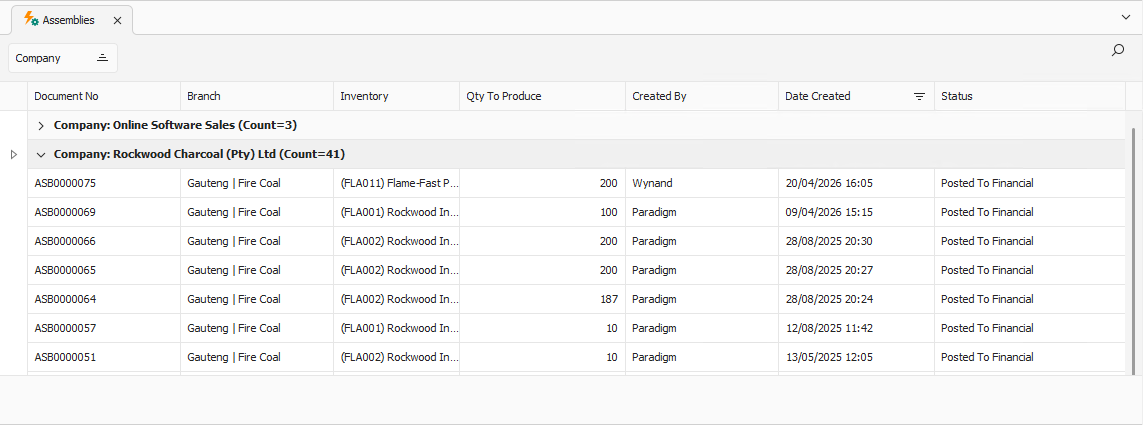Sort by Inventory column header
Image resolution: width=1143 pixels, height=425 pixels.
coord(397,96)
